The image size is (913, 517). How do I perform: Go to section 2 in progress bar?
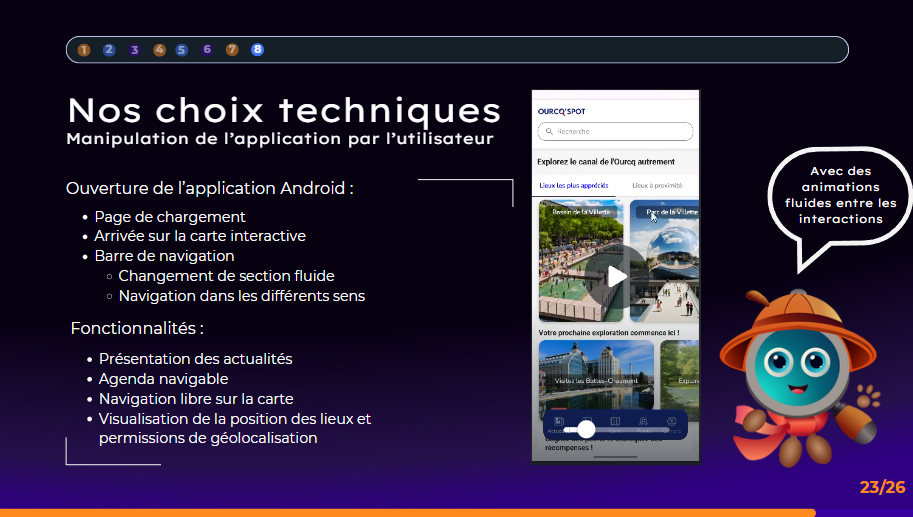(109, 50)
